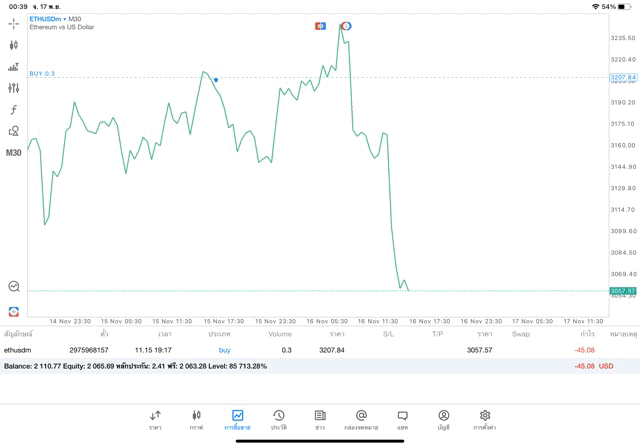Click the BUY 0.3 trade level label
The image size is (640, 447).
(x=42, y=73)
